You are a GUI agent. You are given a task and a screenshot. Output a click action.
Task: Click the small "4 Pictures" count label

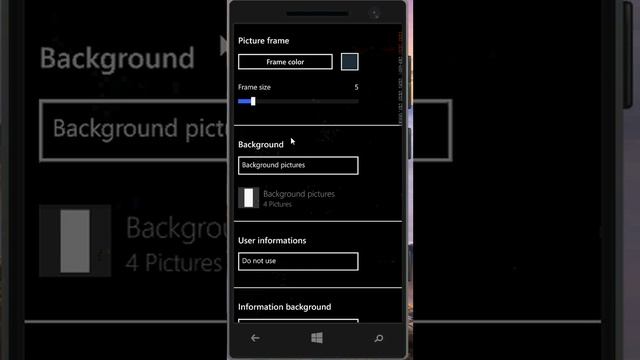tap(278, 204)
